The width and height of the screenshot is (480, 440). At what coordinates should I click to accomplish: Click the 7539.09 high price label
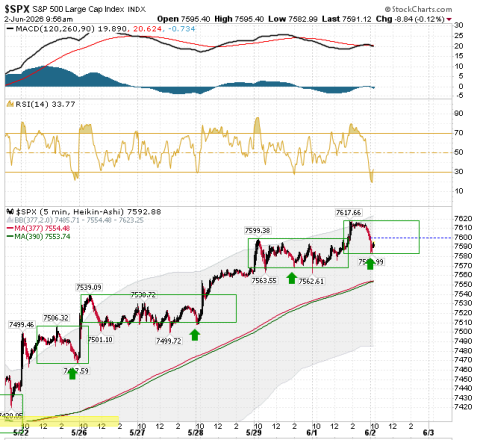[89, 287]
